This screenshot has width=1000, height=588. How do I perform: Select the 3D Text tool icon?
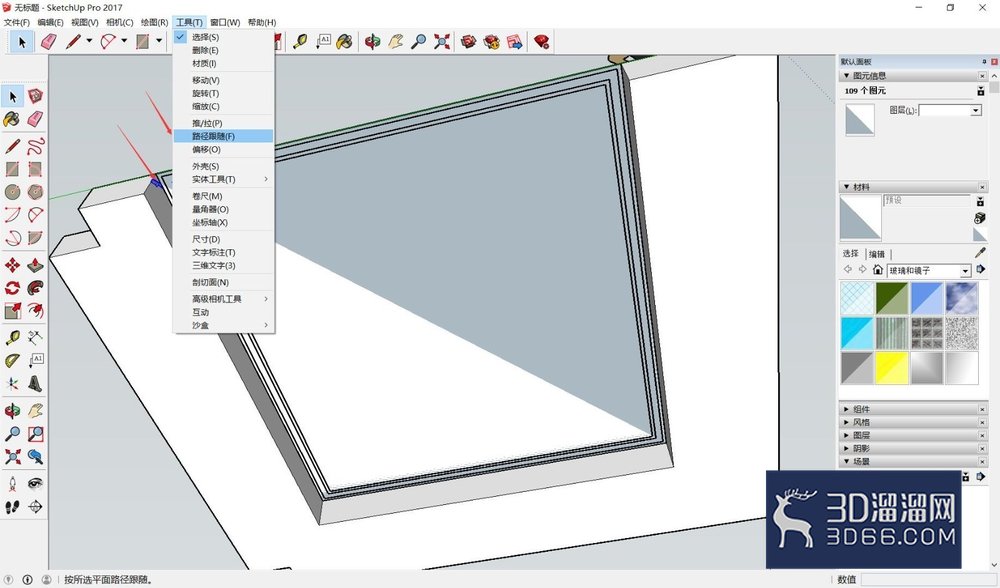pyautogui.click(x=35, y=384)
